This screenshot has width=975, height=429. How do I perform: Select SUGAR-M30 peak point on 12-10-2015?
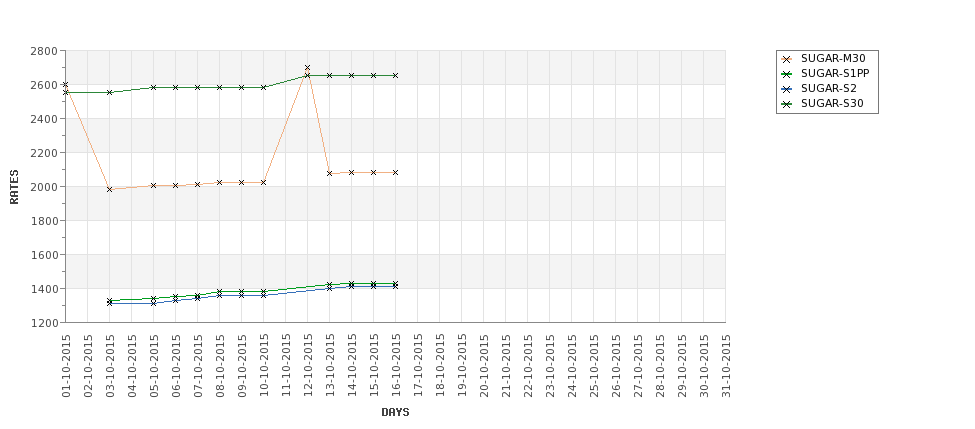(307, 68)
